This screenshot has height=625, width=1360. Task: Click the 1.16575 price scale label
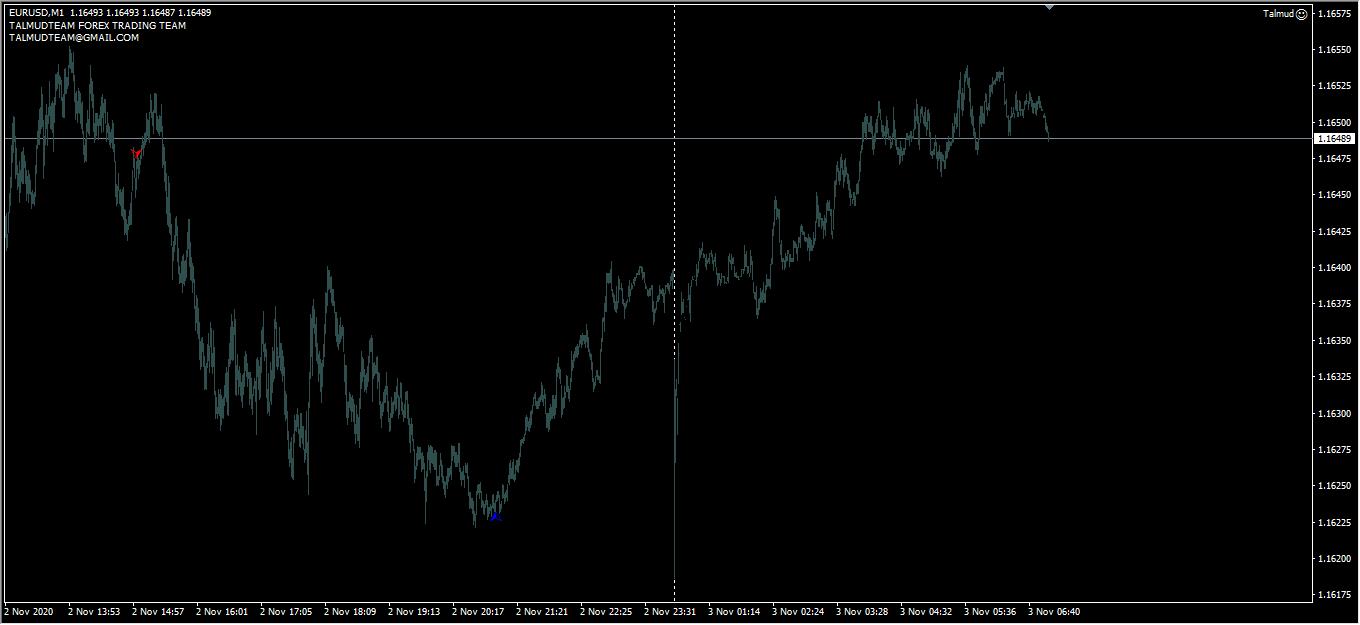click(1335, 14)
